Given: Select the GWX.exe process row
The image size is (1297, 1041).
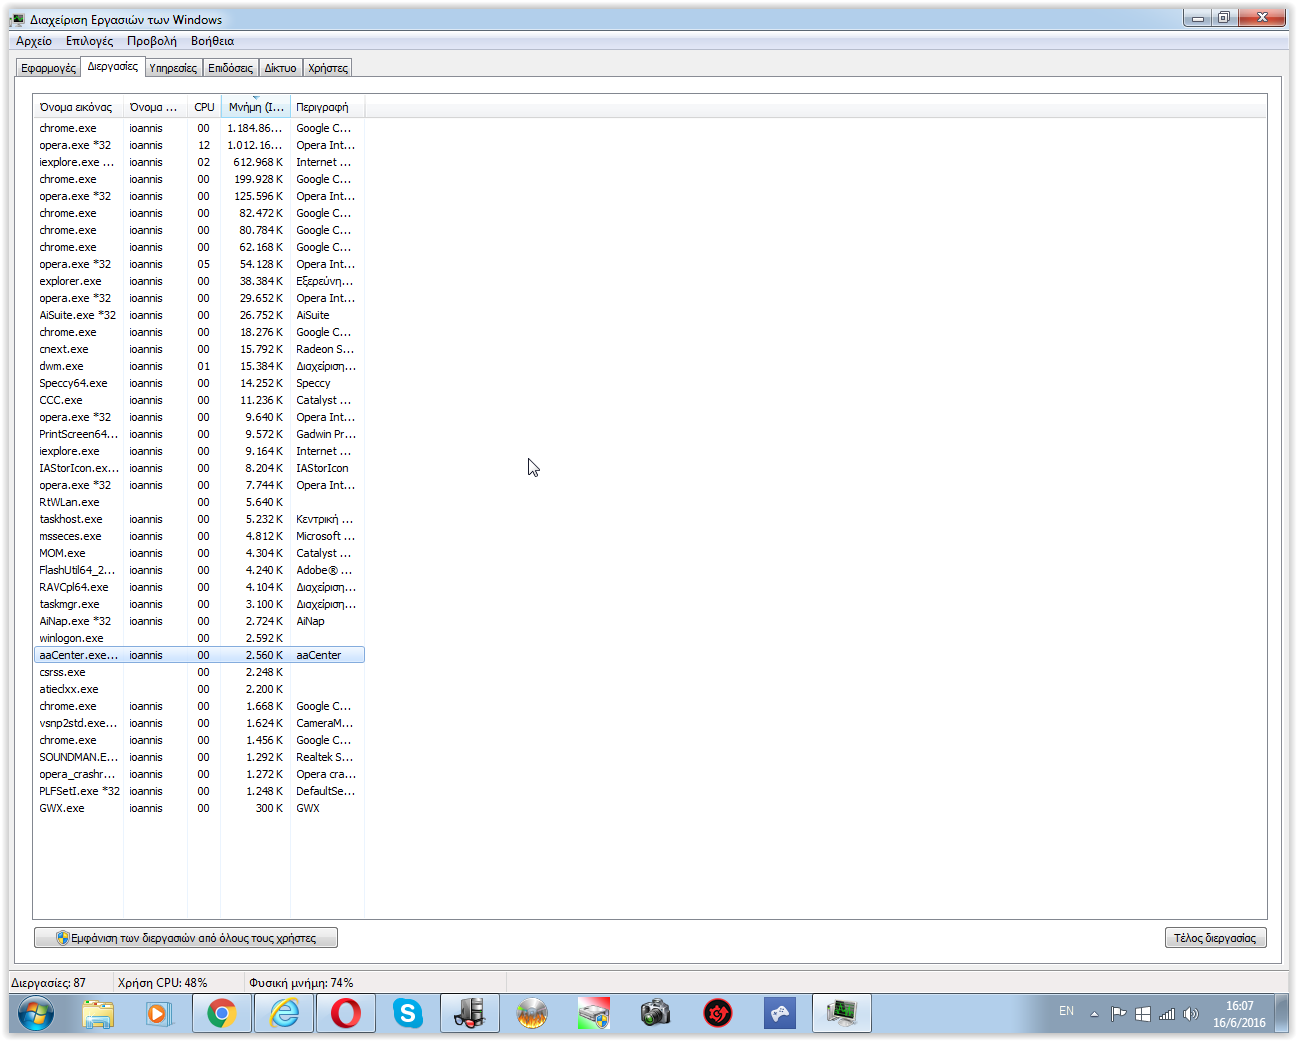Looking at the screenshot, I should tap(199, 808).
